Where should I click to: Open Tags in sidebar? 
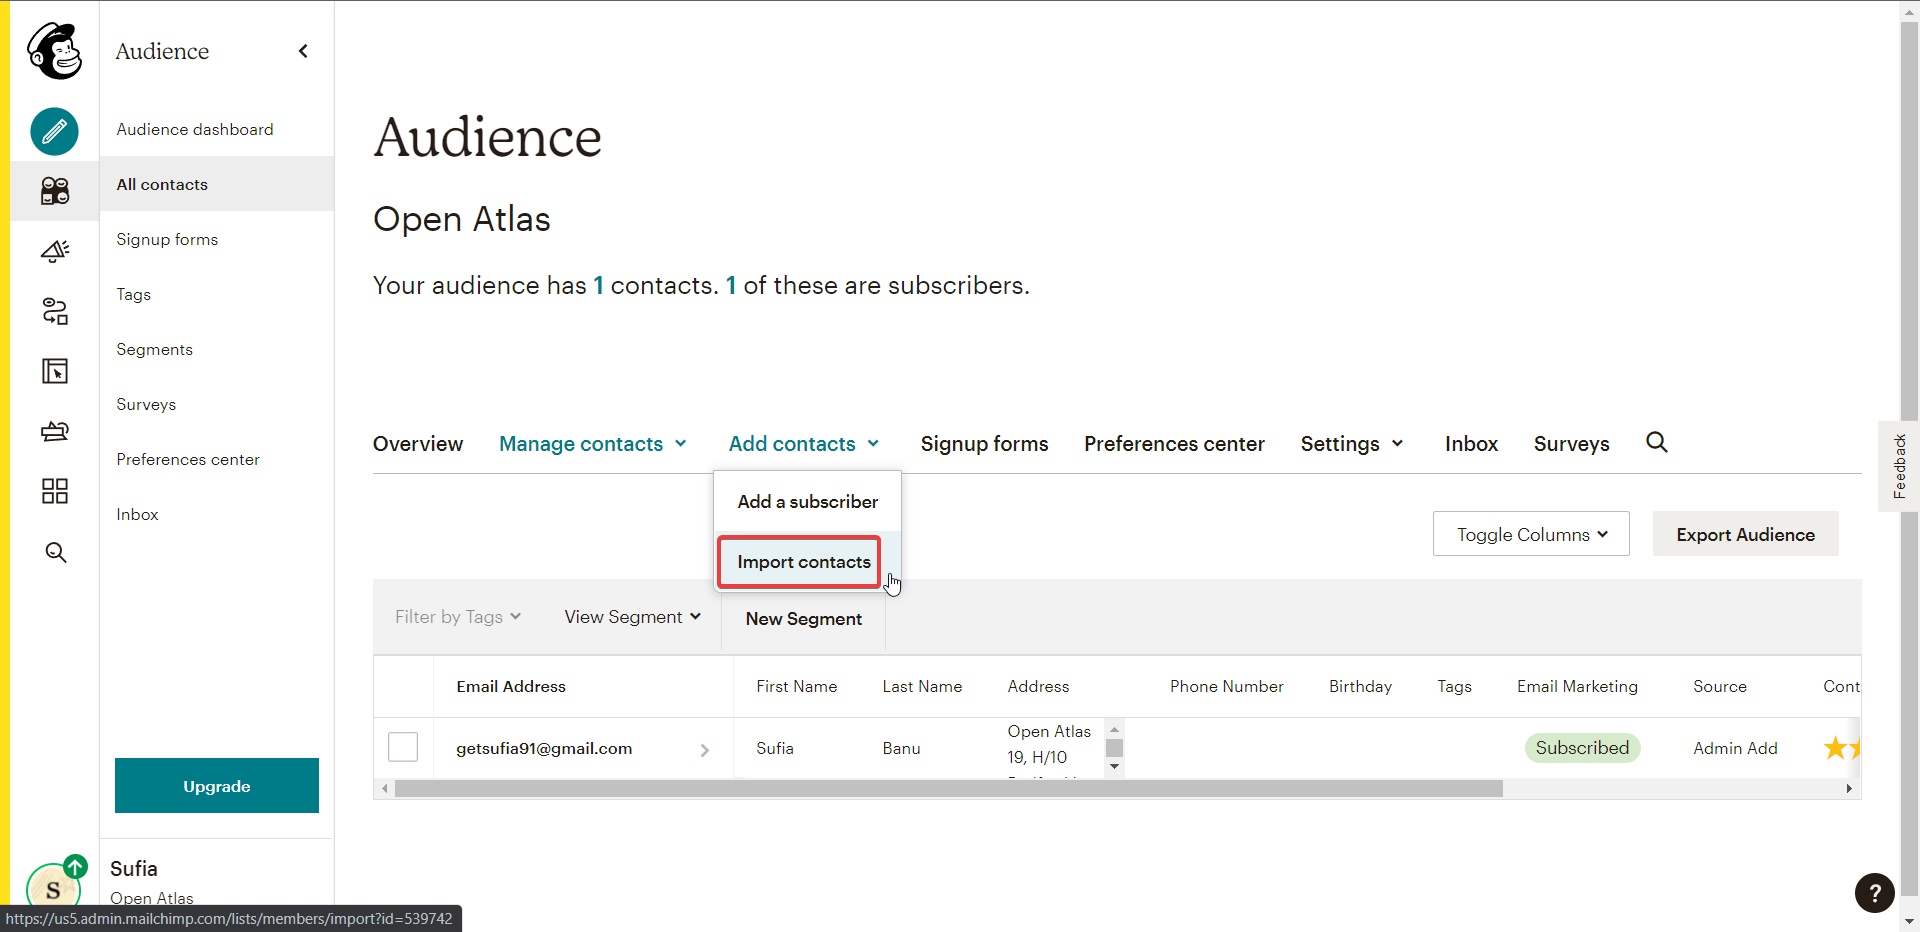(133, 294)
